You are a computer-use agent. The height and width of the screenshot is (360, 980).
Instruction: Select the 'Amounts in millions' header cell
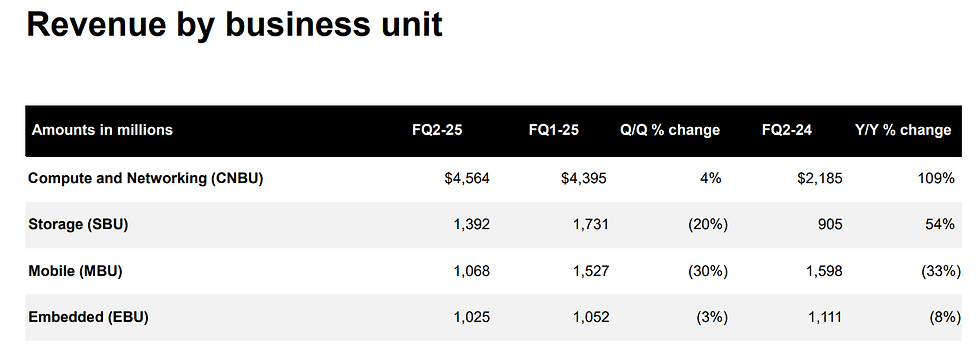102,130
